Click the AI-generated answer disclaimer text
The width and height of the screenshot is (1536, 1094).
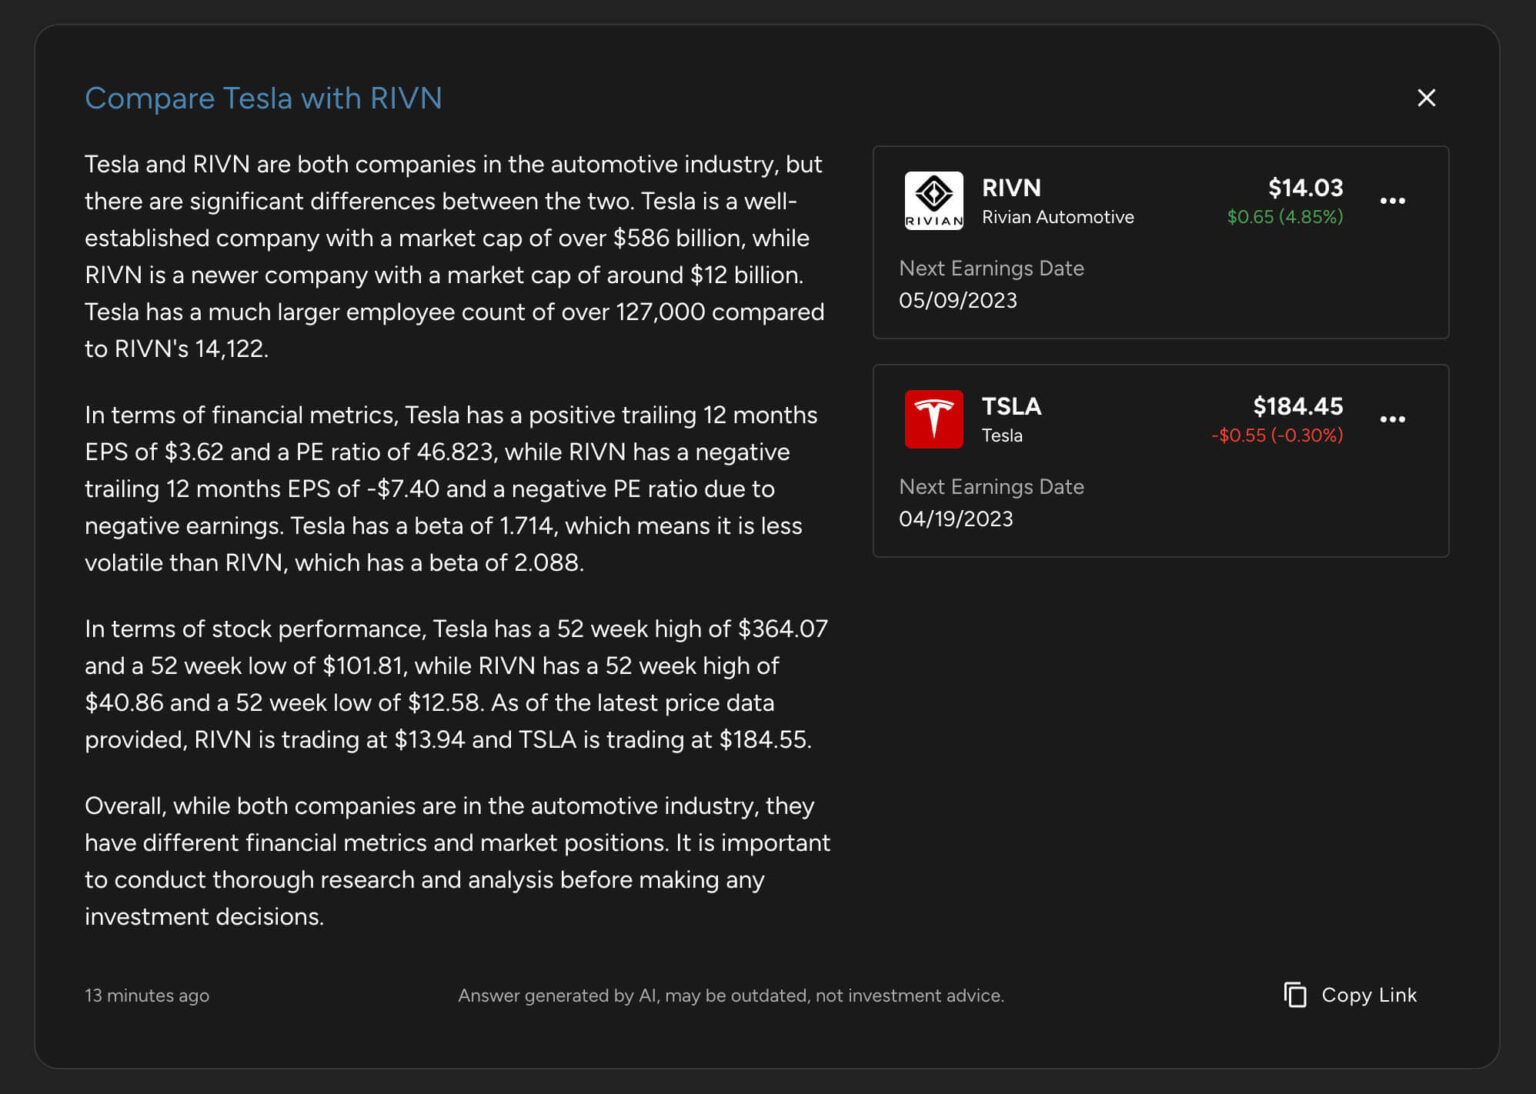730,995
